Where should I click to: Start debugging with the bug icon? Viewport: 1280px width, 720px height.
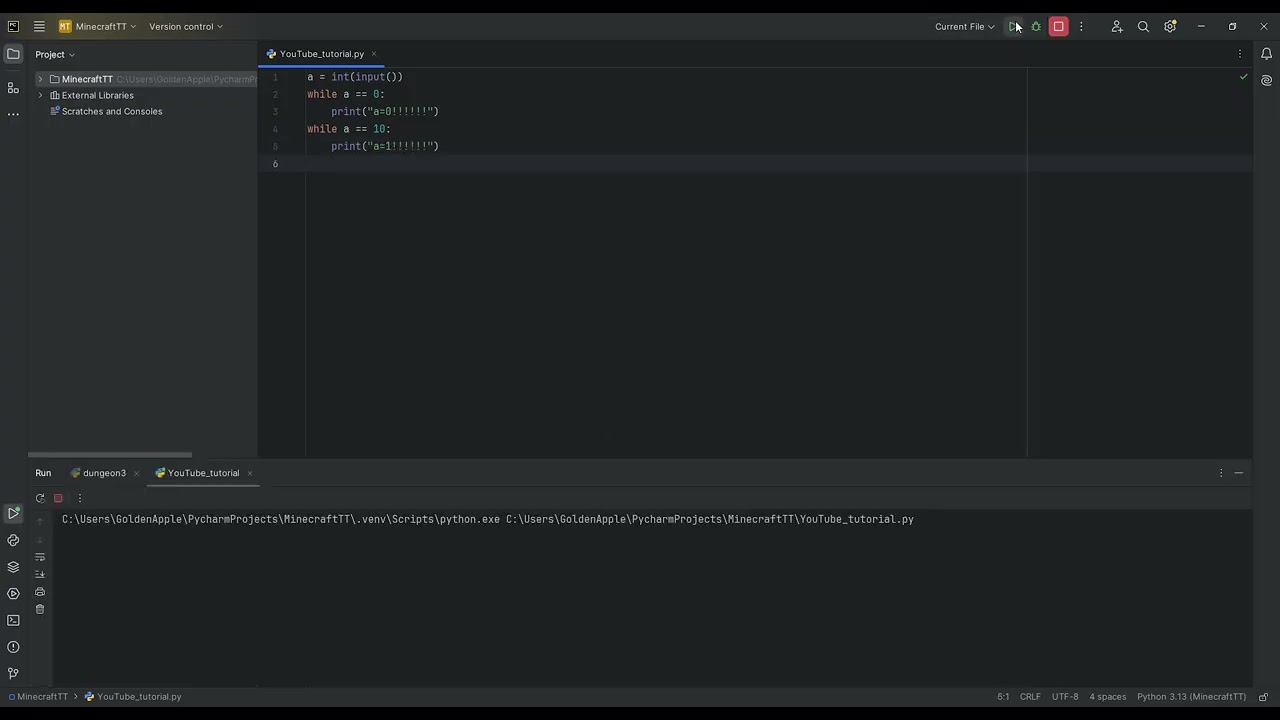(x=1036, y=27)
